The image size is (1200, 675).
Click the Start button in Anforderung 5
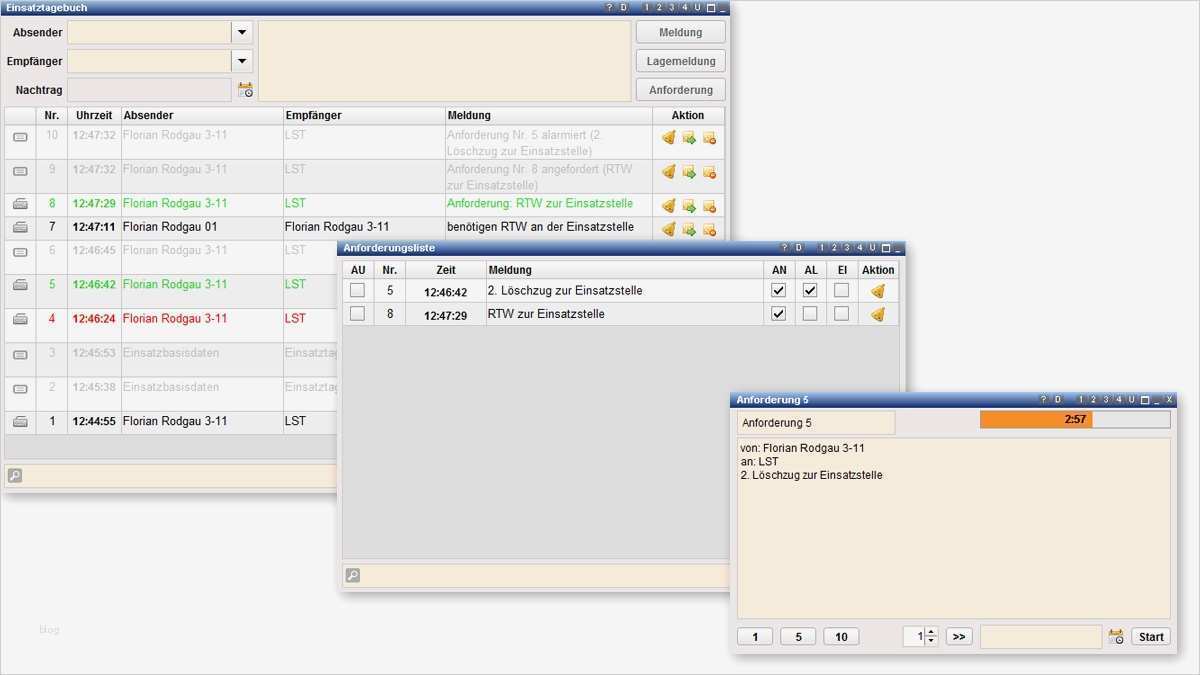[1151, 637]
